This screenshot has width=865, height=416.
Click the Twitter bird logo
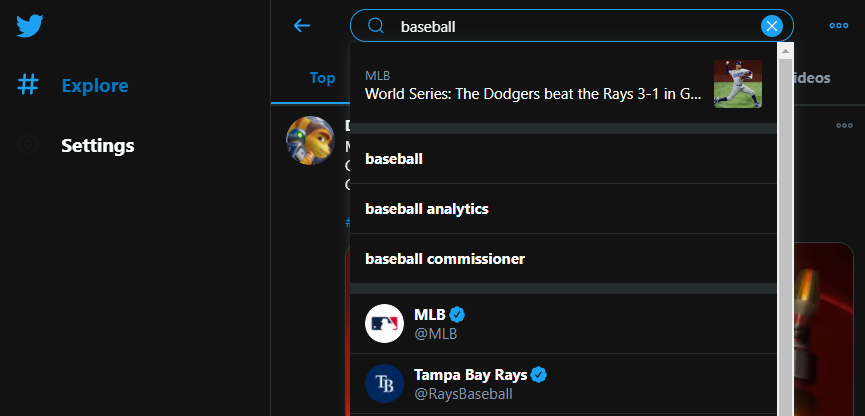[30, 25]
